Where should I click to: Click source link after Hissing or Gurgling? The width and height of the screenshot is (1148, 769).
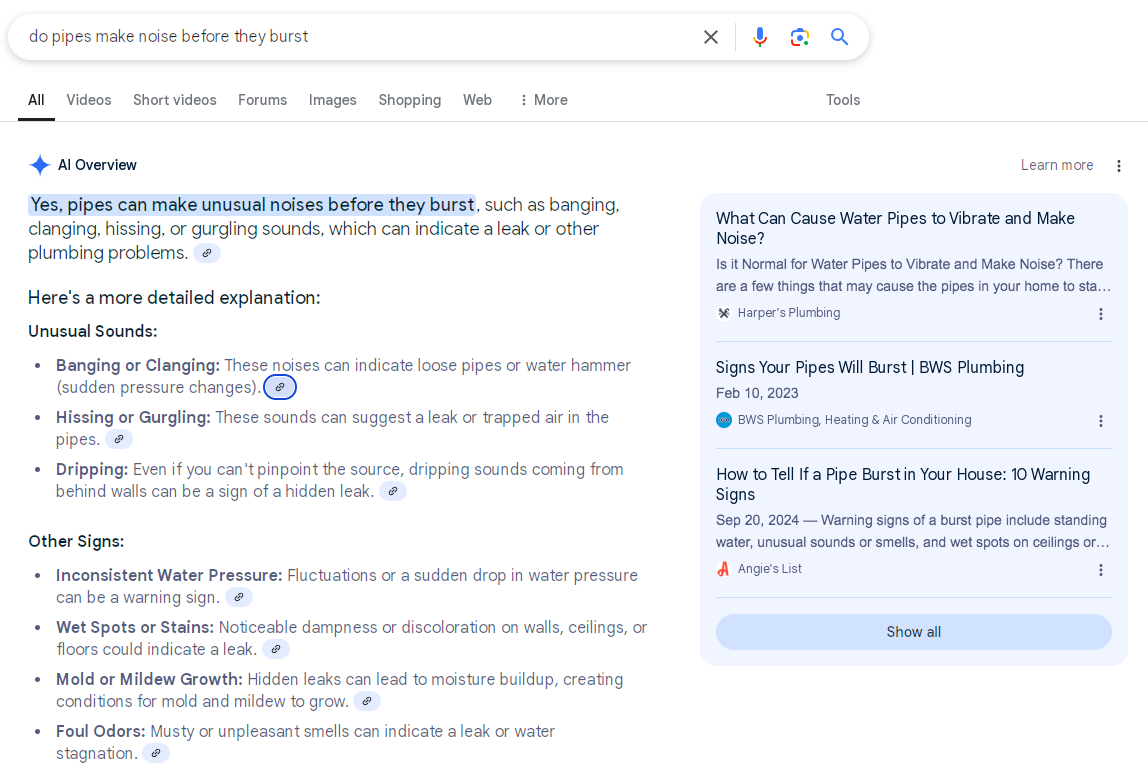119,439
